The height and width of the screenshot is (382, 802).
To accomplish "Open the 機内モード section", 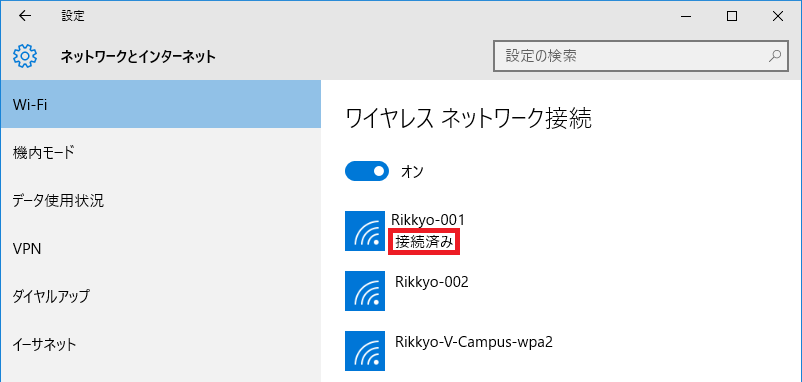I will tap(161, 152).
